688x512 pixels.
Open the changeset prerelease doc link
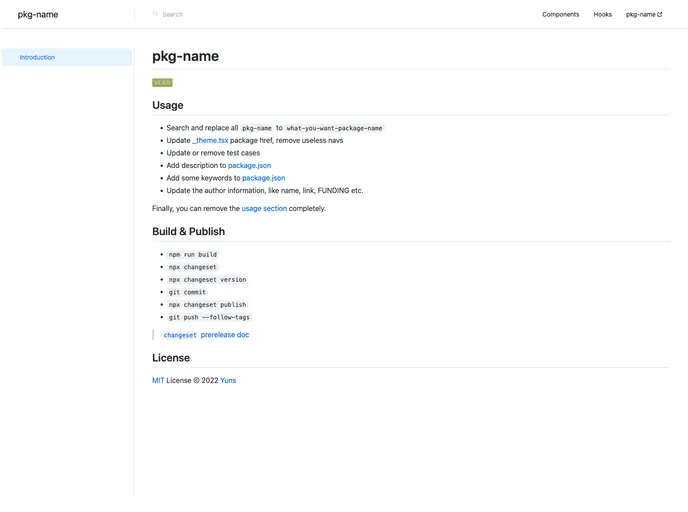206,335
